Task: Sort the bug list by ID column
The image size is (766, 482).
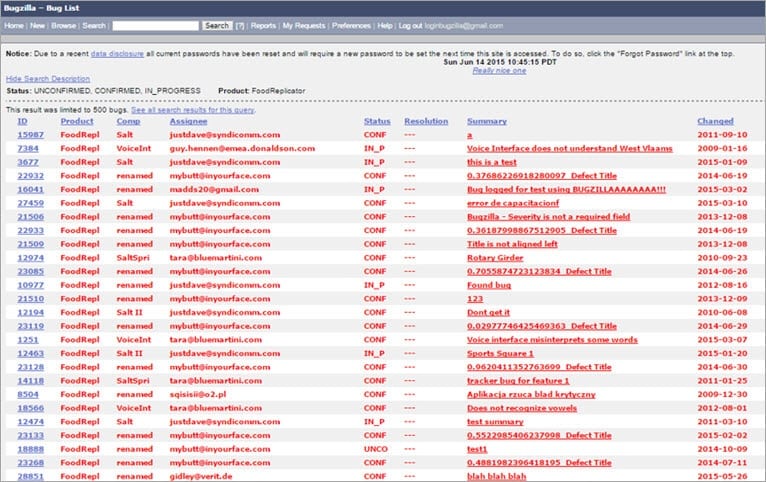Action: point(22,121)
